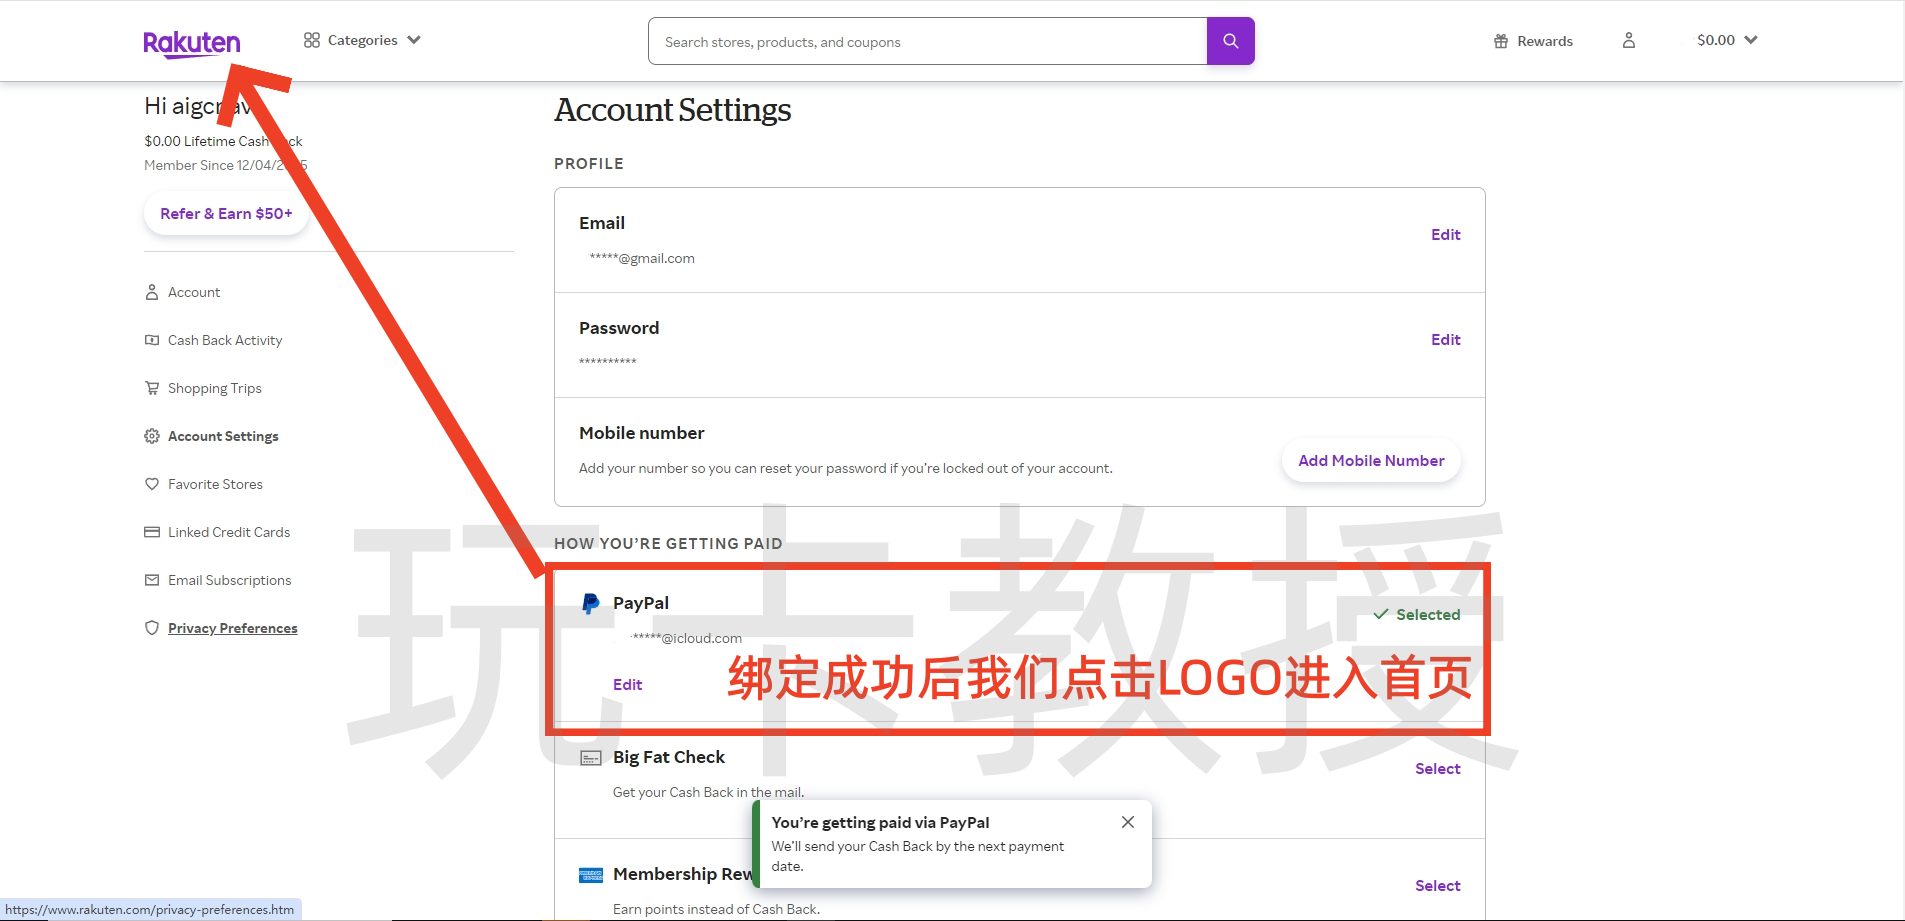The height and width of the screenshot is (921, 1905).
Task: Click the Favorite Stores heart icon
Action: tap(152, 484)
